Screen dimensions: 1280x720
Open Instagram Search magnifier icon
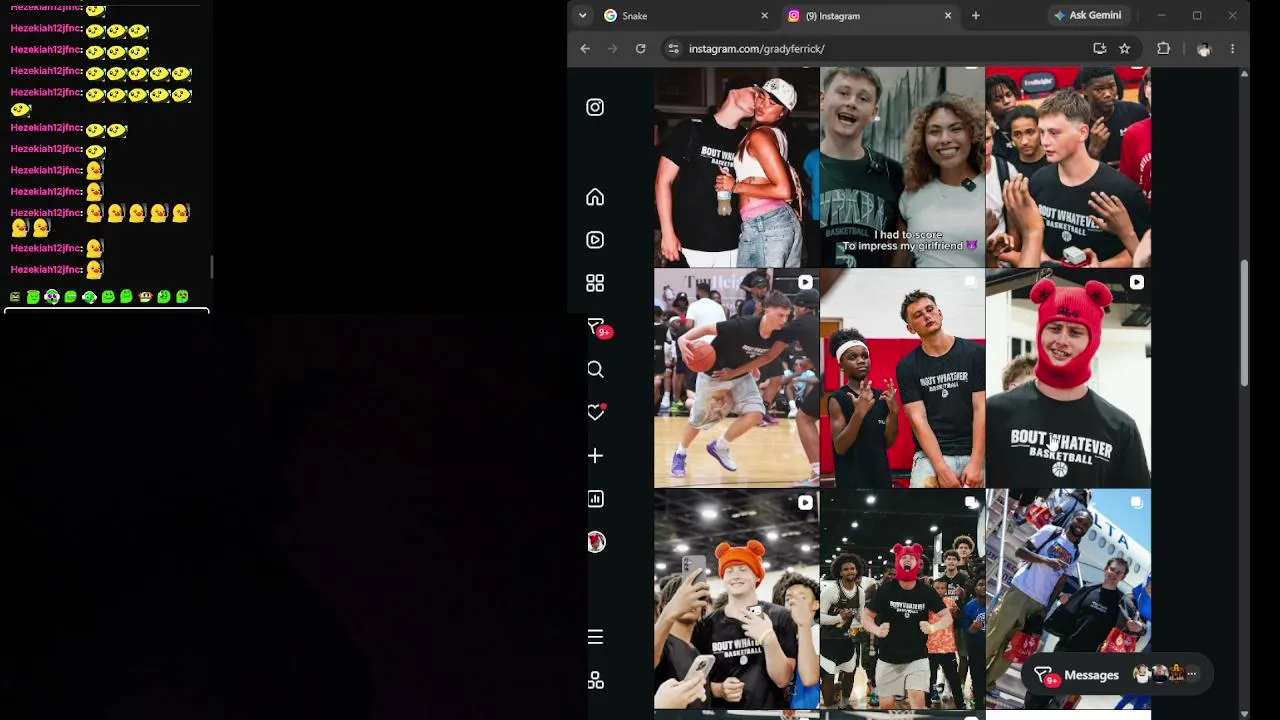pos(595,370)
